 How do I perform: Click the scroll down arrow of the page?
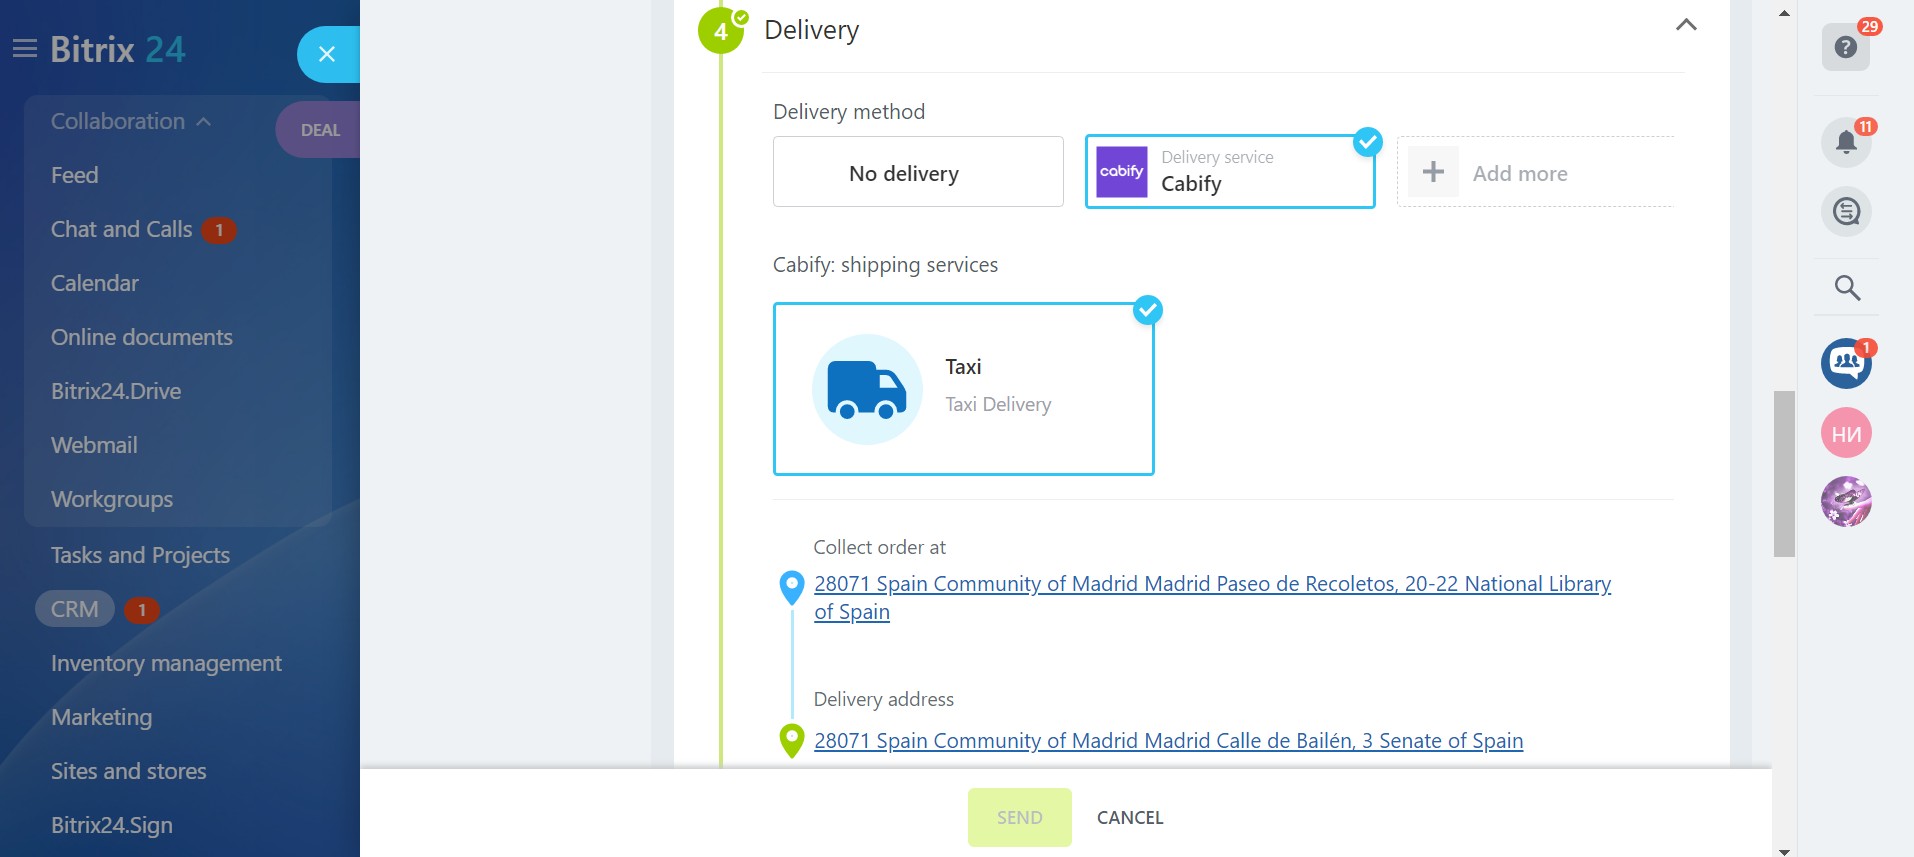pos(1784,850)
